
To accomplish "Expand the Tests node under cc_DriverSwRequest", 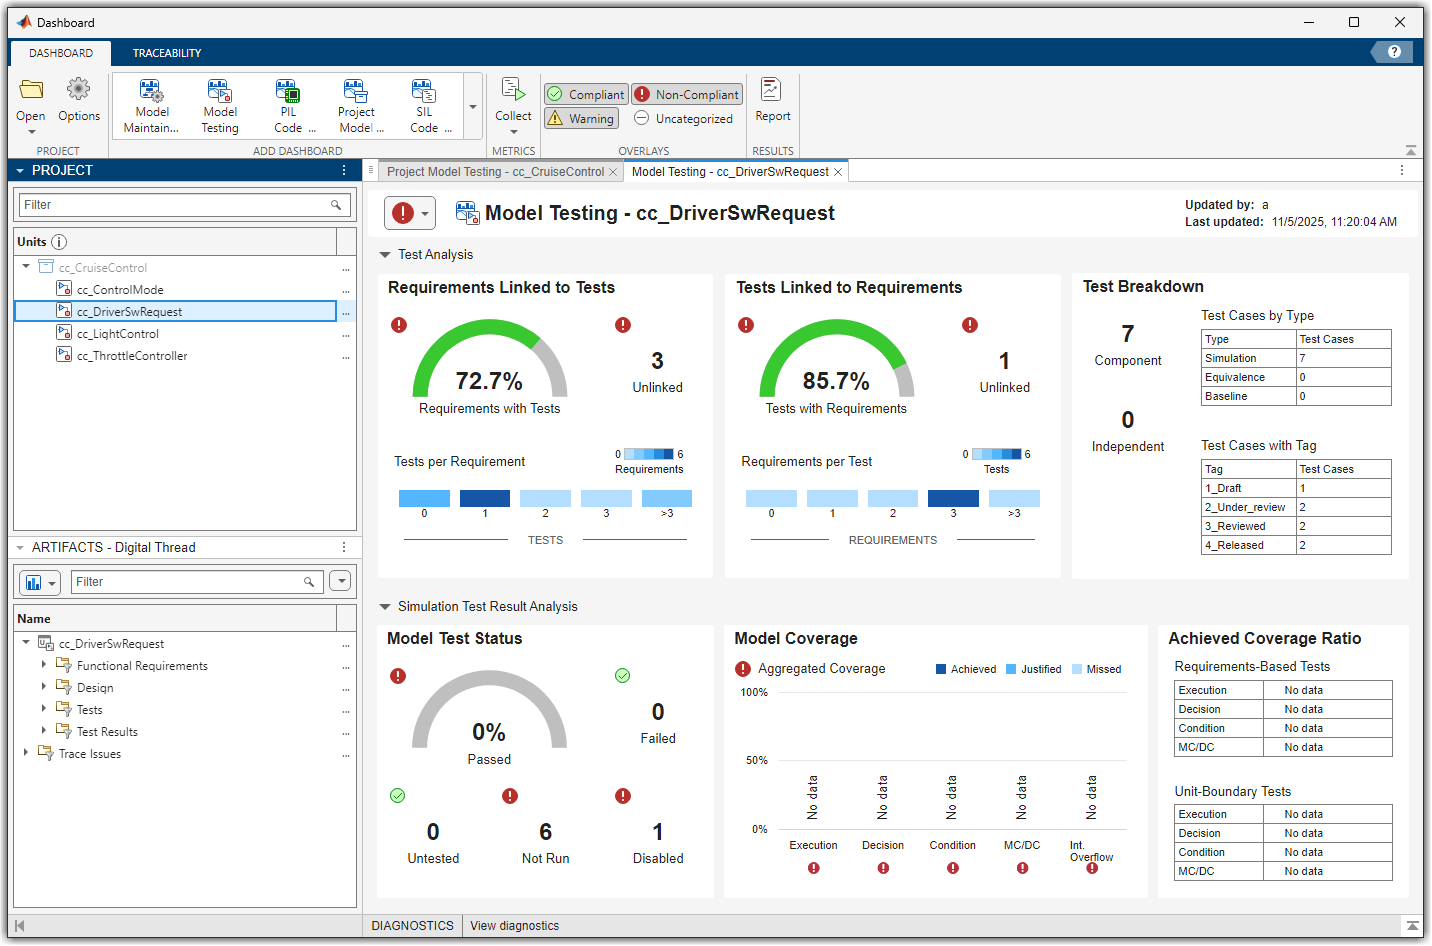I will click(41, 709).
